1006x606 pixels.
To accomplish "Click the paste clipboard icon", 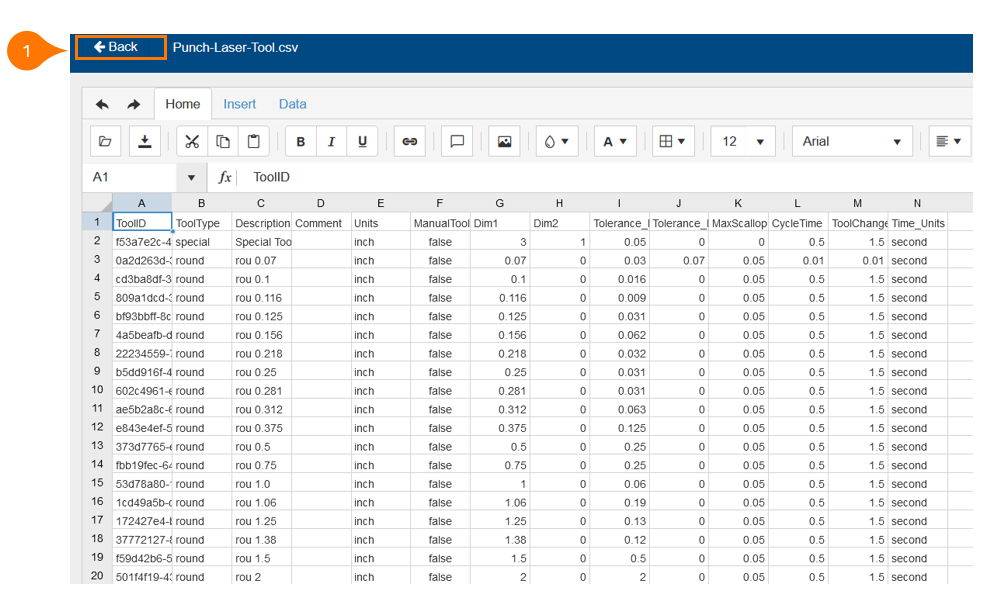I will point(254,142).
